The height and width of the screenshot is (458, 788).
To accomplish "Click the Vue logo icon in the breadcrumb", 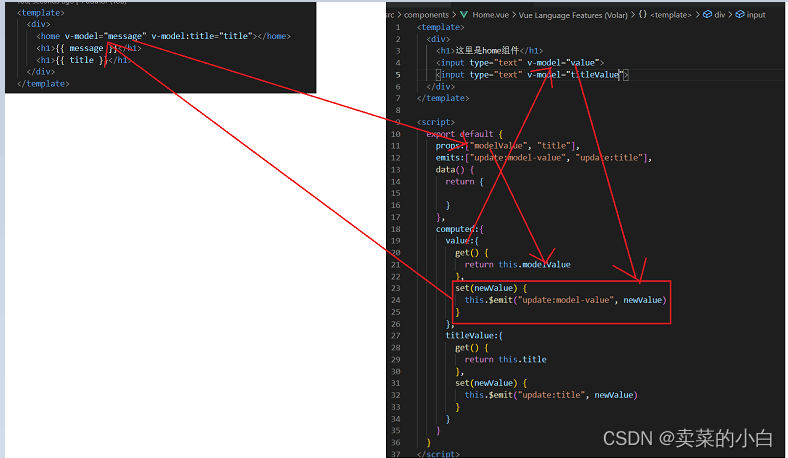I will pyautogui.click(x=465, y=15).
